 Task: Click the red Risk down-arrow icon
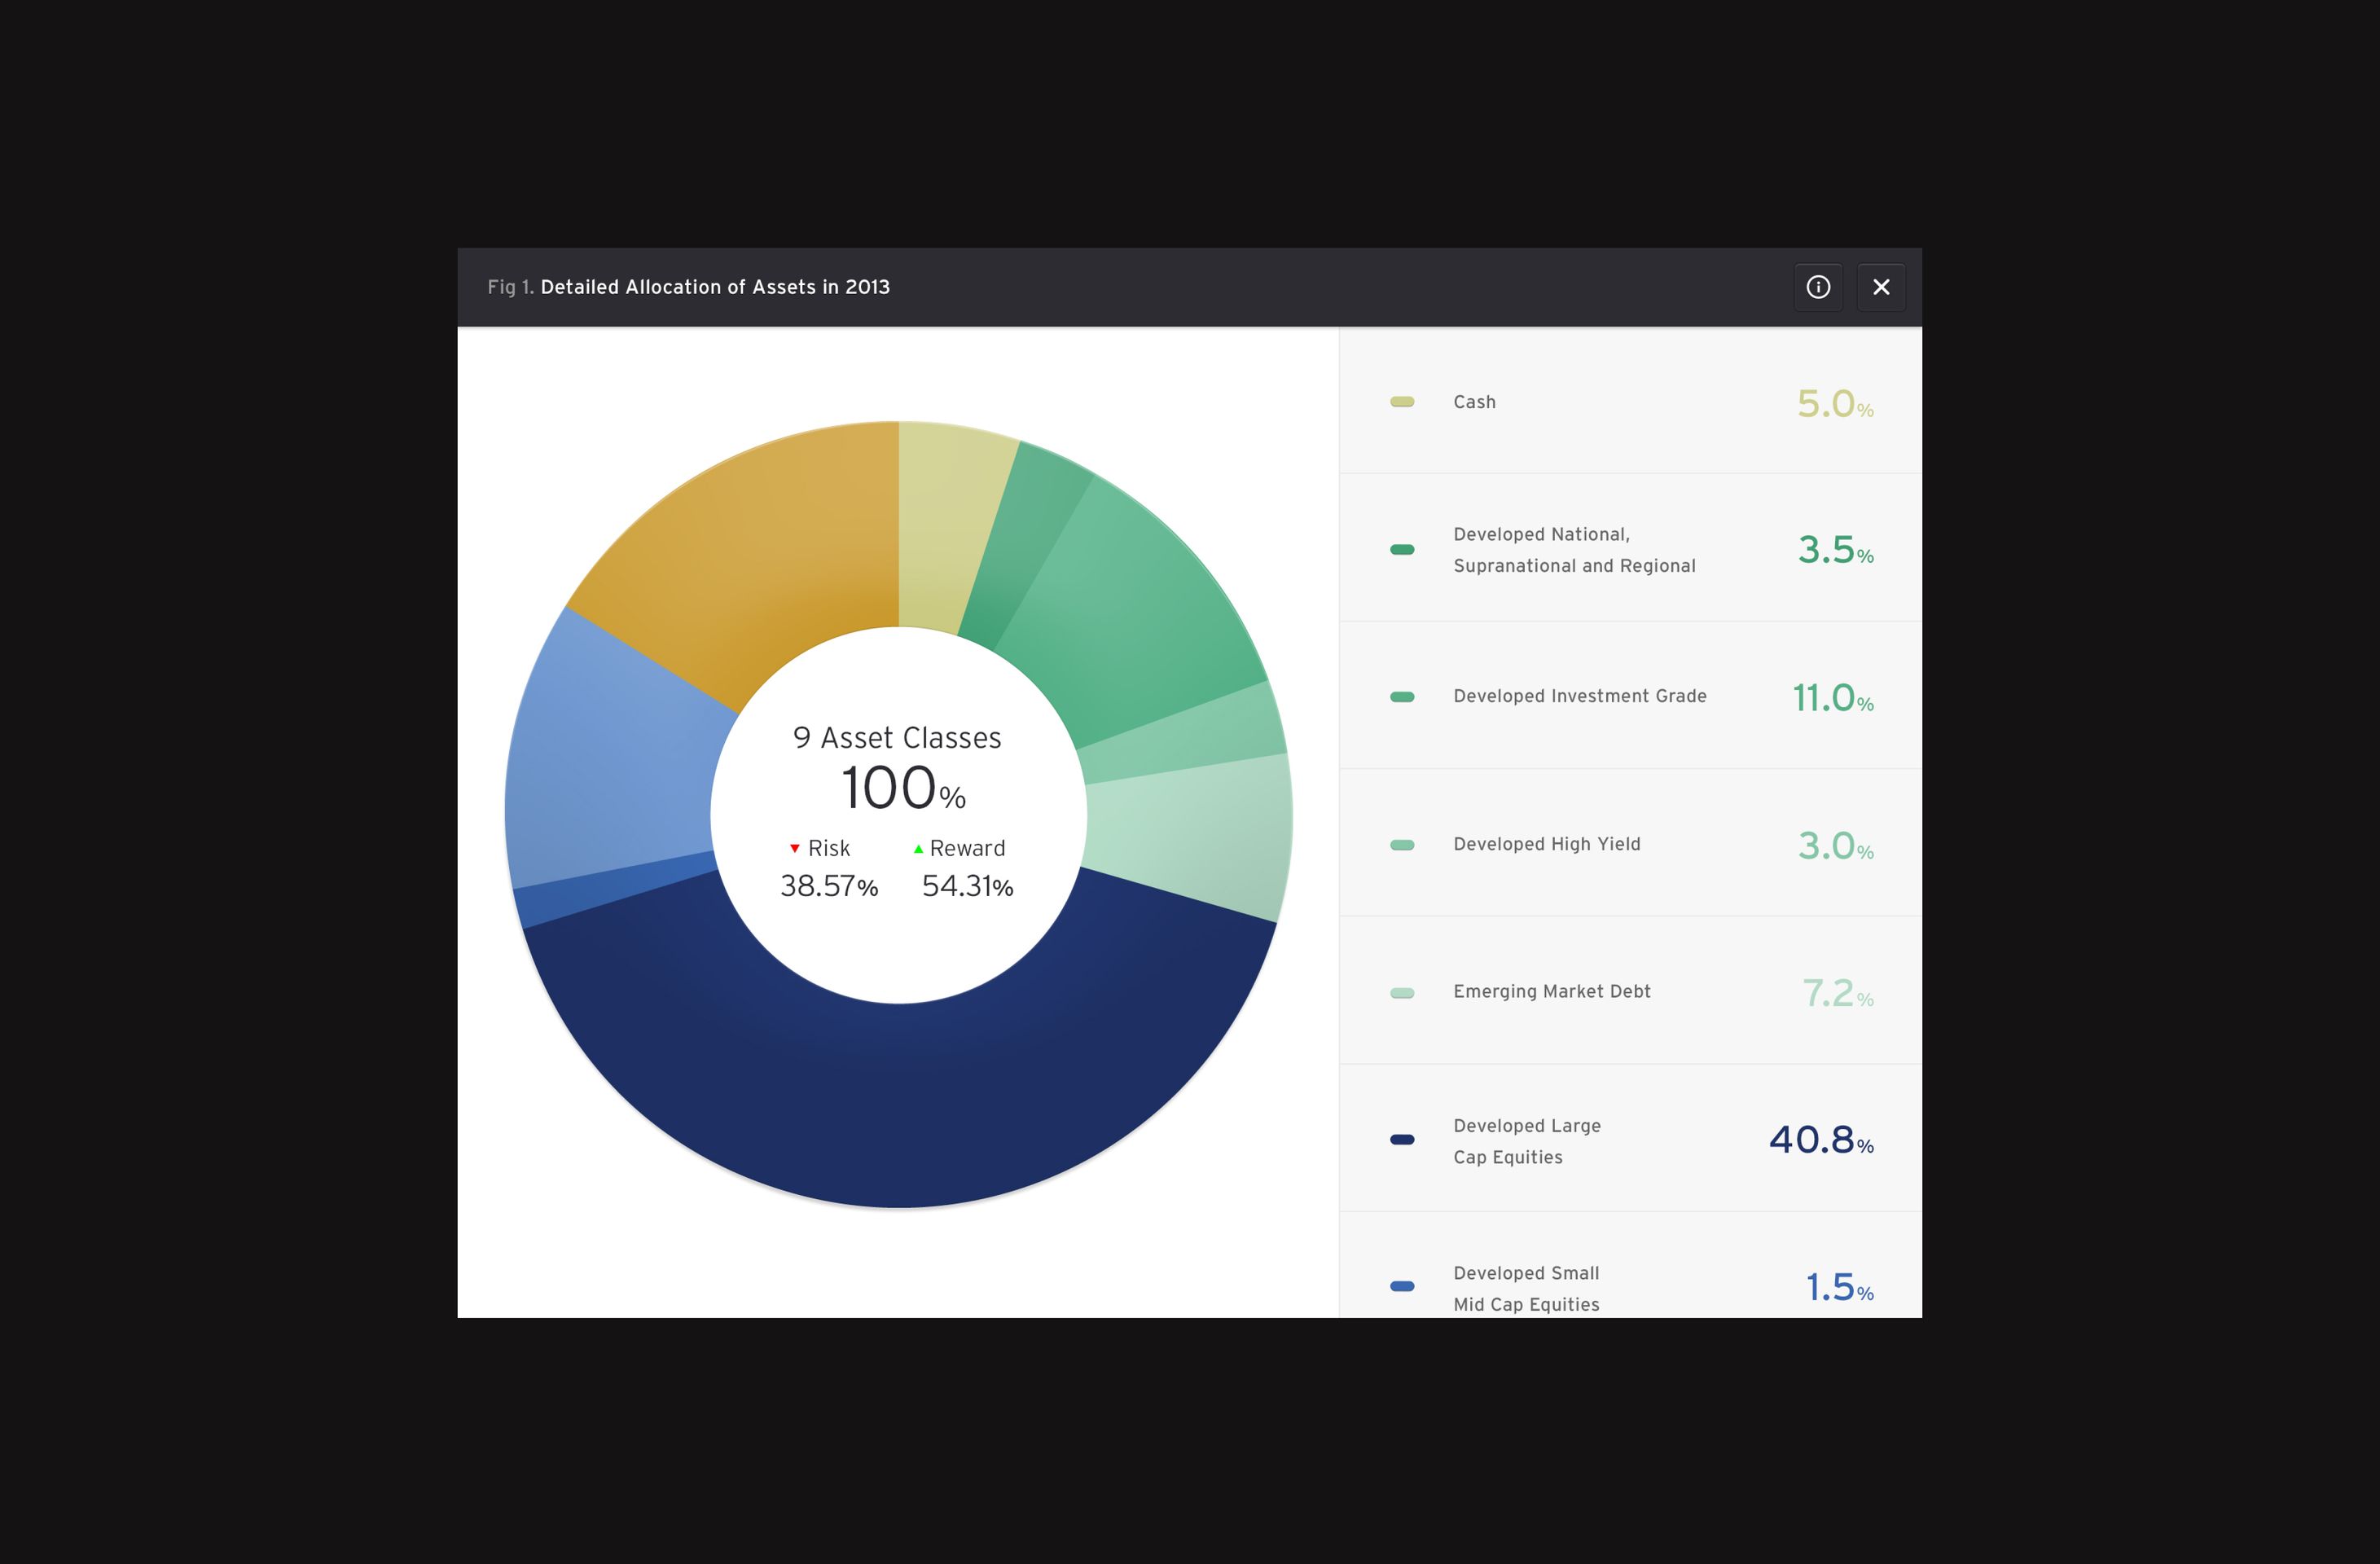point(795,848)
